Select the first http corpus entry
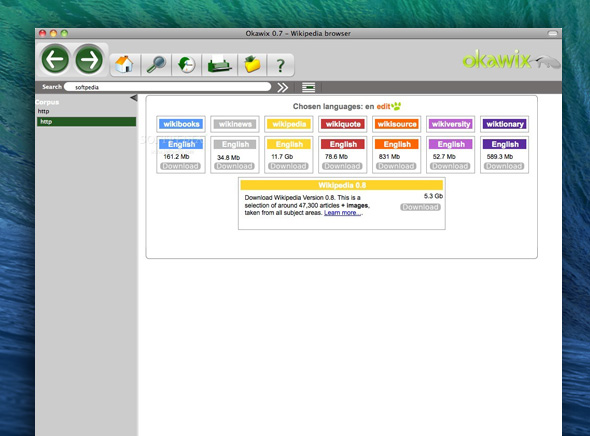This screenshot has height=436, width=590. click(x=86, y=111)
